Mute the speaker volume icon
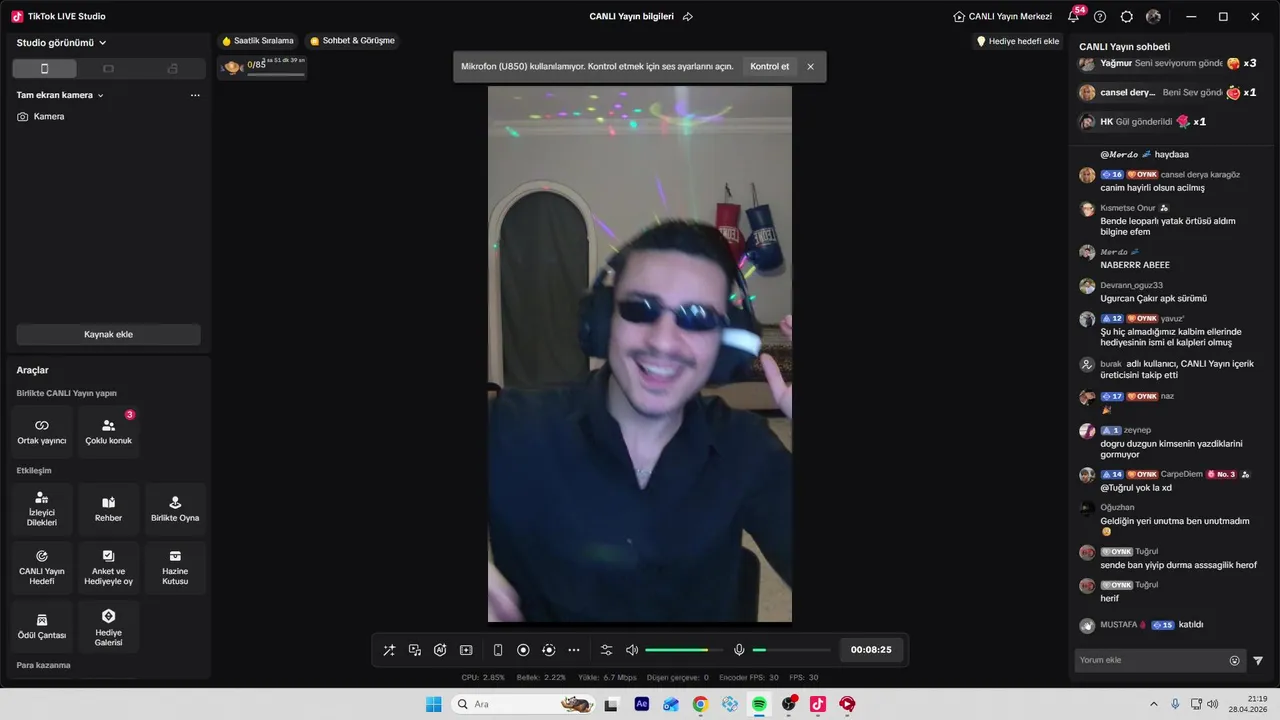1280x720 pixels. [632, 650]
